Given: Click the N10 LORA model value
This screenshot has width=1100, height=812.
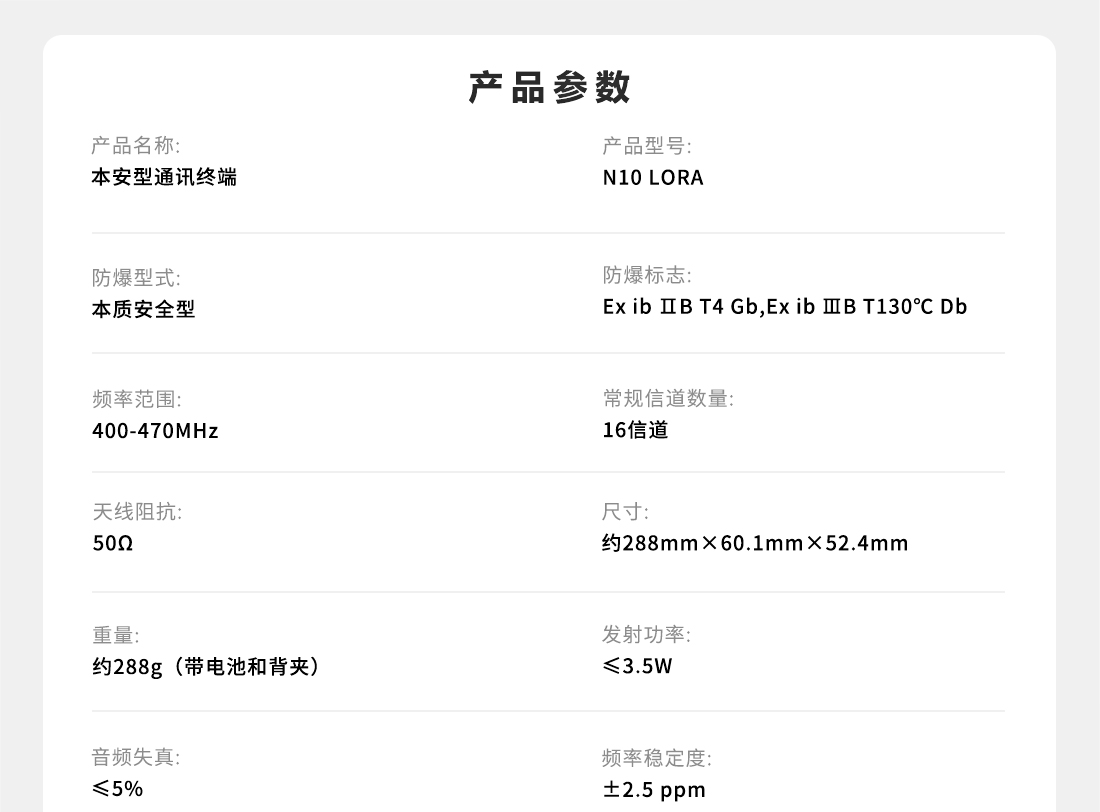Looking at the screenshot, I should pyautogui.click(x=653, y=178).
